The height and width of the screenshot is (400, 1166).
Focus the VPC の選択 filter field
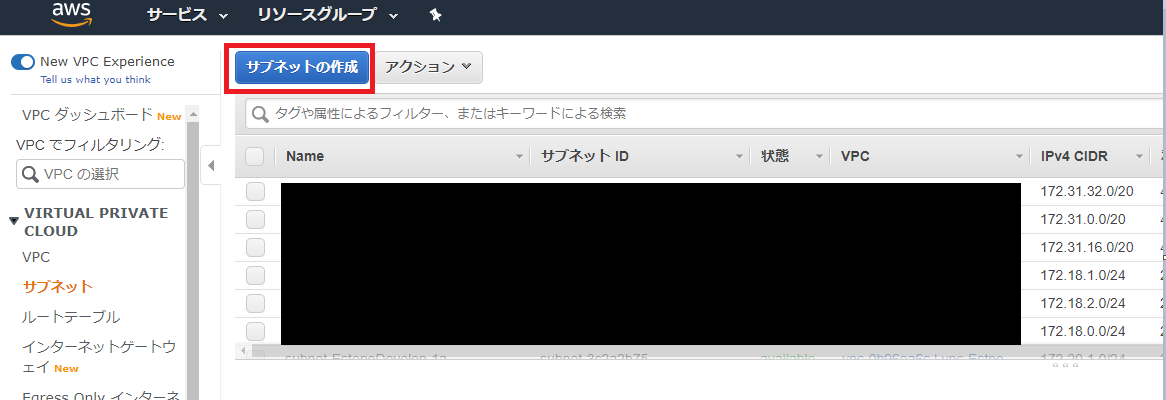(100, 175)
